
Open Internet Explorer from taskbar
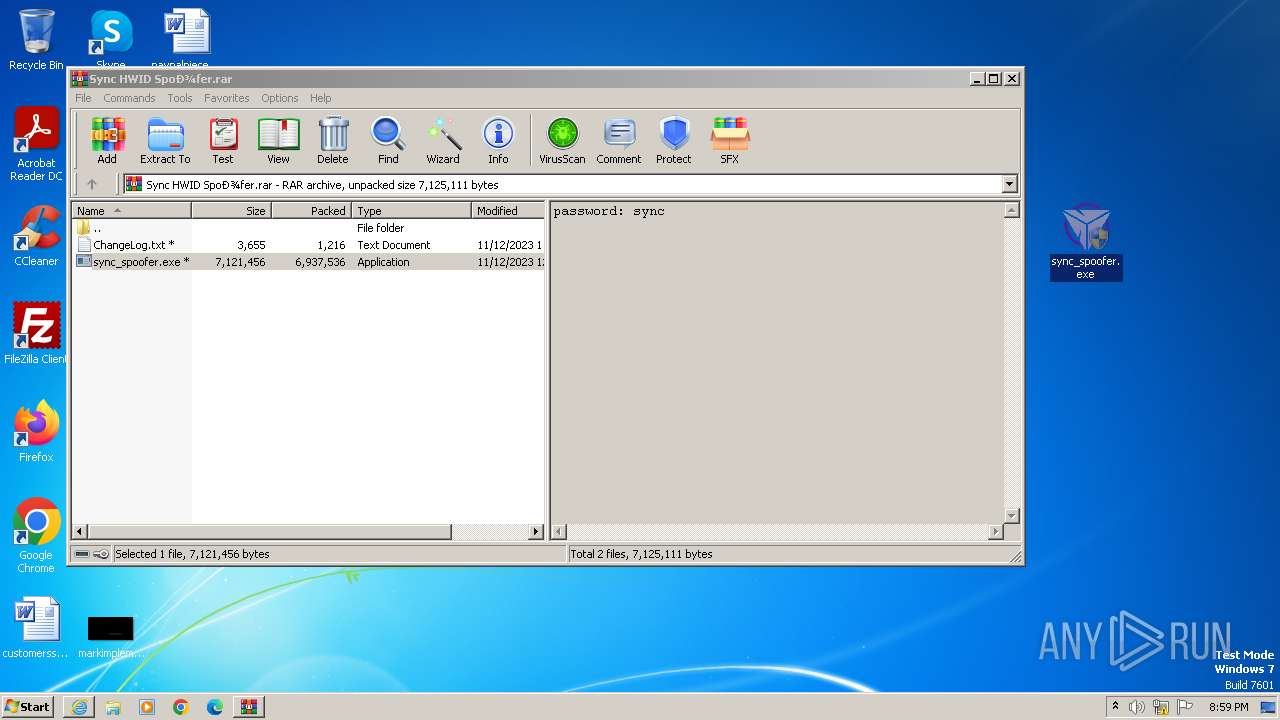[x=79, y=707]
